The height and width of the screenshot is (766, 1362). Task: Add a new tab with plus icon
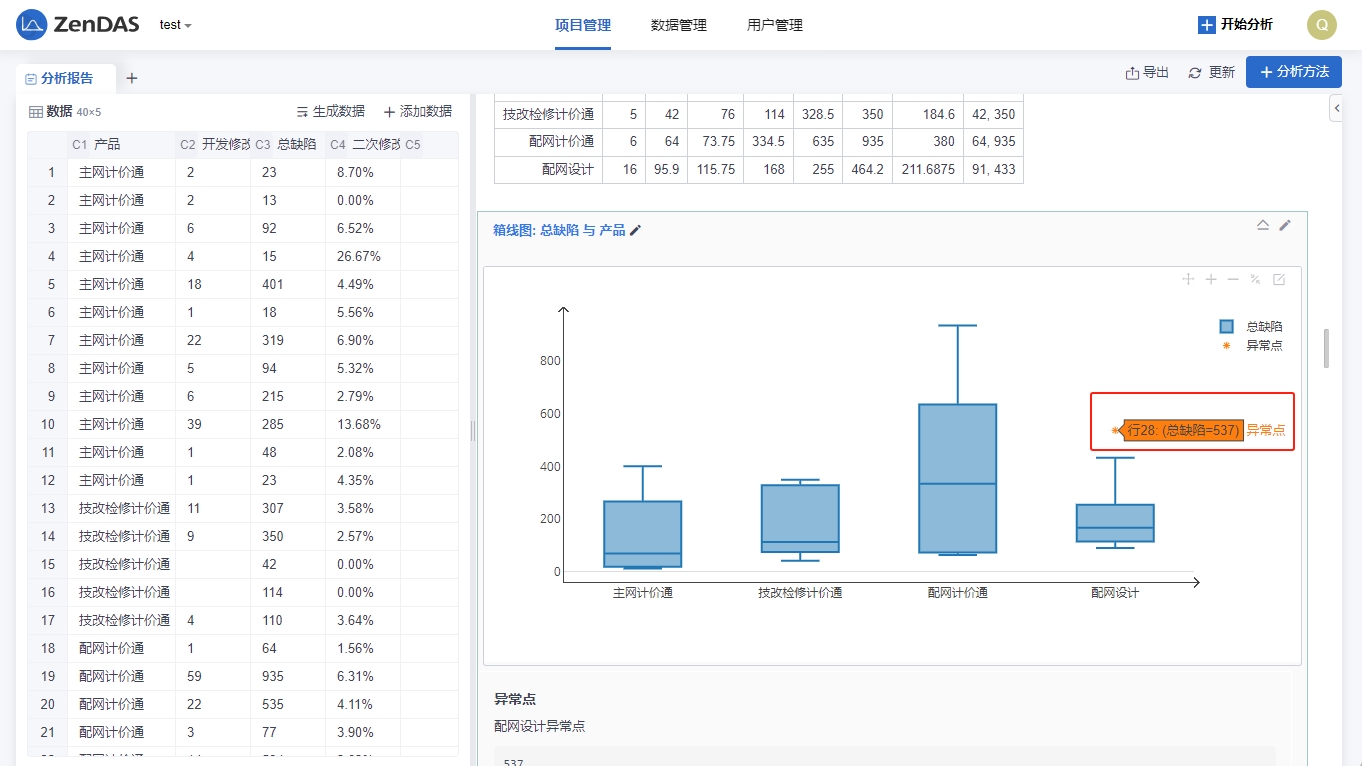(131, 78)
